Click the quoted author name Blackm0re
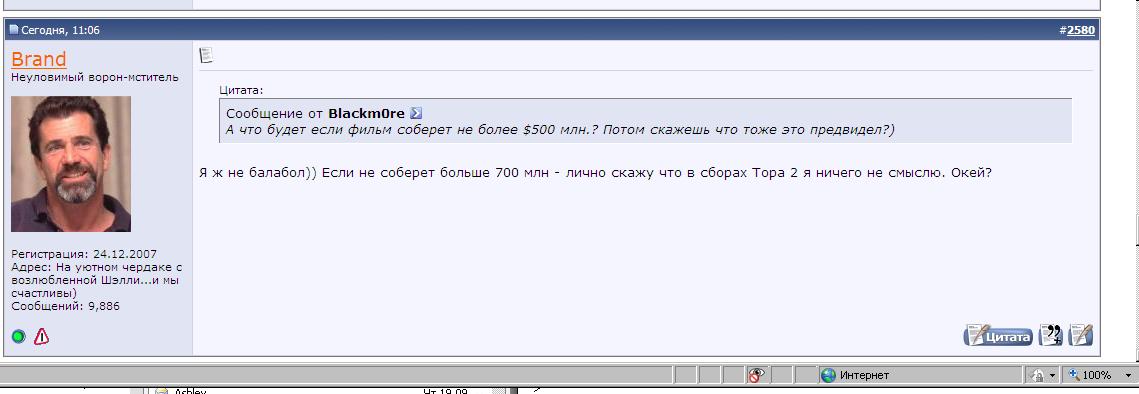 click(366, 114)
